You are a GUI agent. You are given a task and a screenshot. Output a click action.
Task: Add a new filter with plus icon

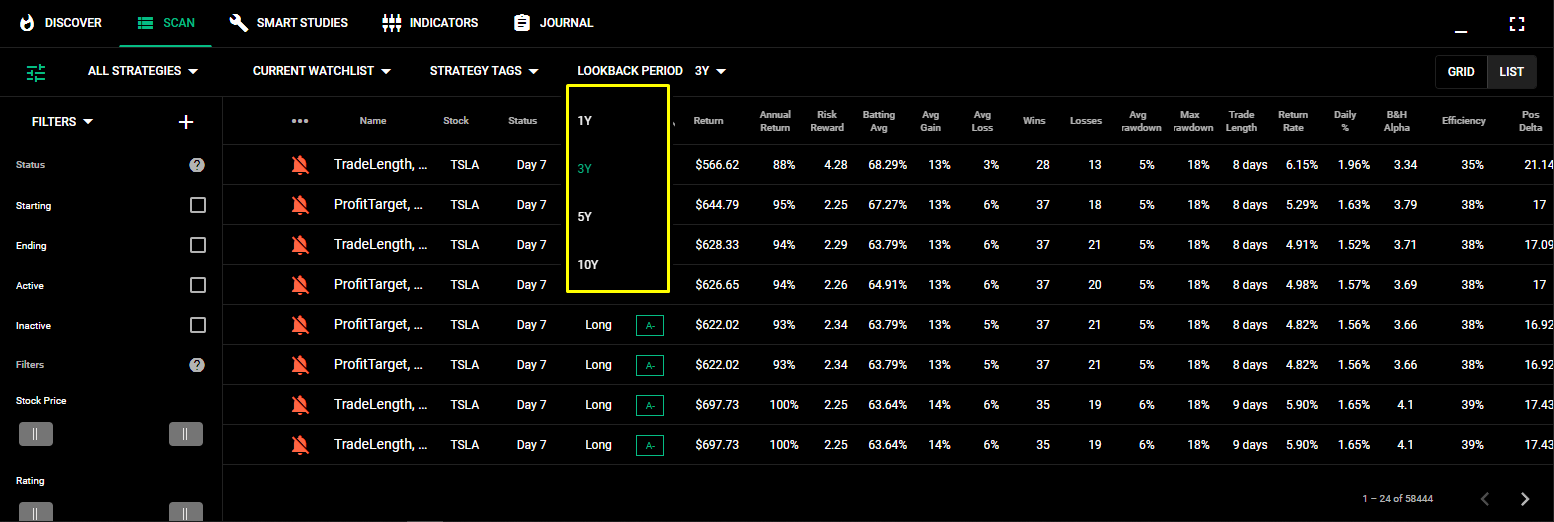tap(185, 122)
